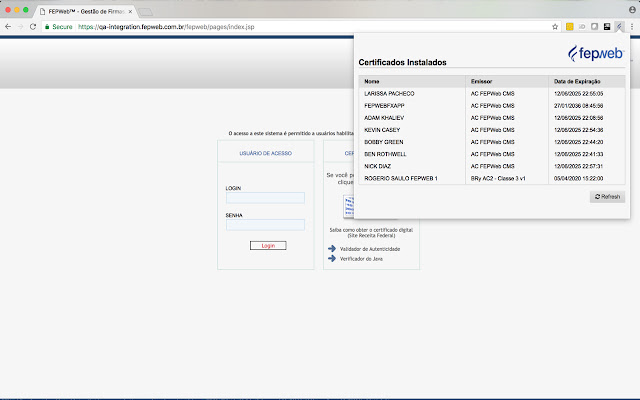Select the BEN ROTHWELL certificate row

click(492, 154)
